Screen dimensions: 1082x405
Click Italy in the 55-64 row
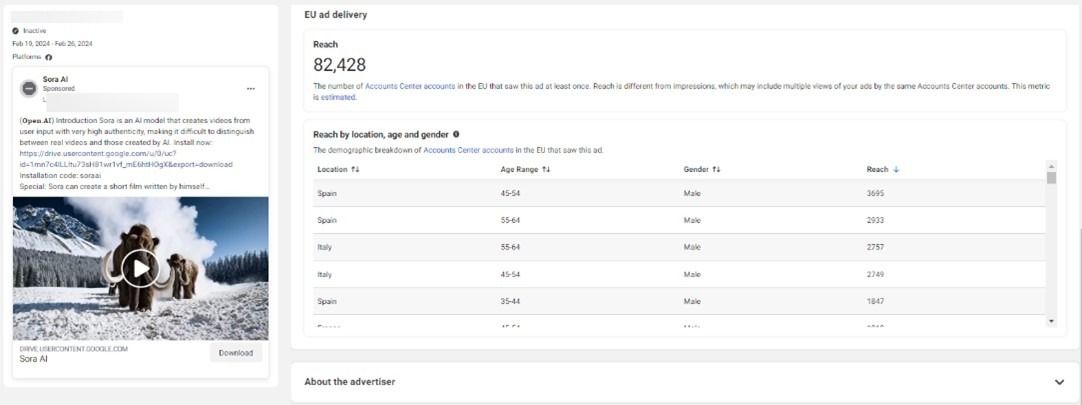click(x=324, y=247)
